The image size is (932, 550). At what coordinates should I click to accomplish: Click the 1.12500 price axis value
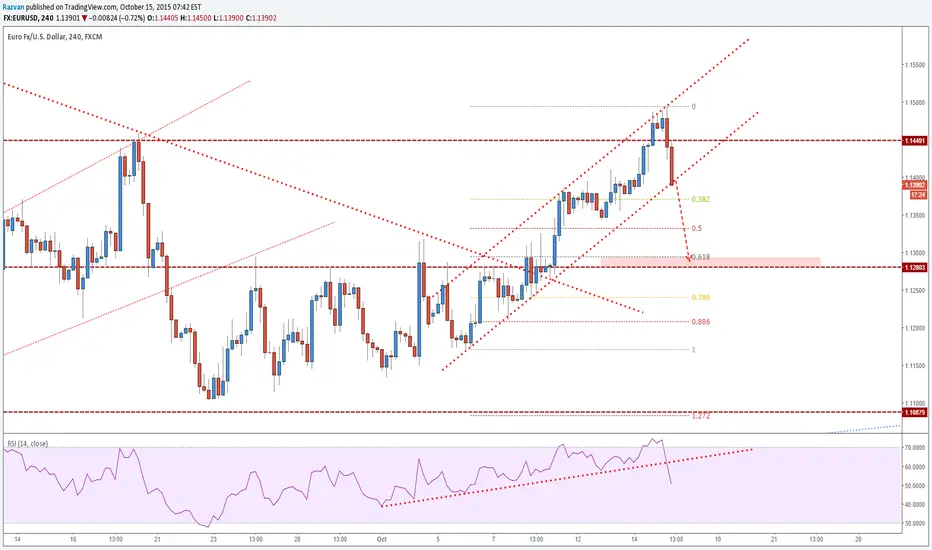click(x=915, y=290)
